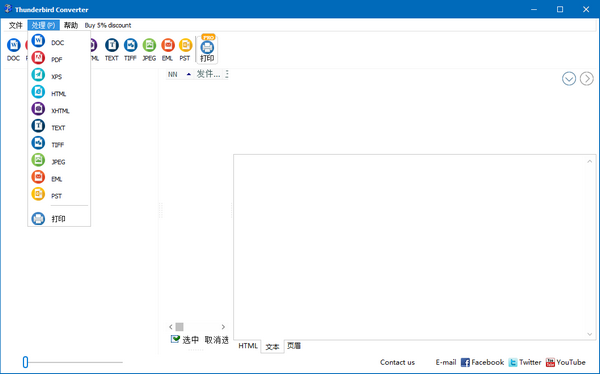
Task: Click the 发件... column header
Action: pyautogui.click(x=209, y=74)
